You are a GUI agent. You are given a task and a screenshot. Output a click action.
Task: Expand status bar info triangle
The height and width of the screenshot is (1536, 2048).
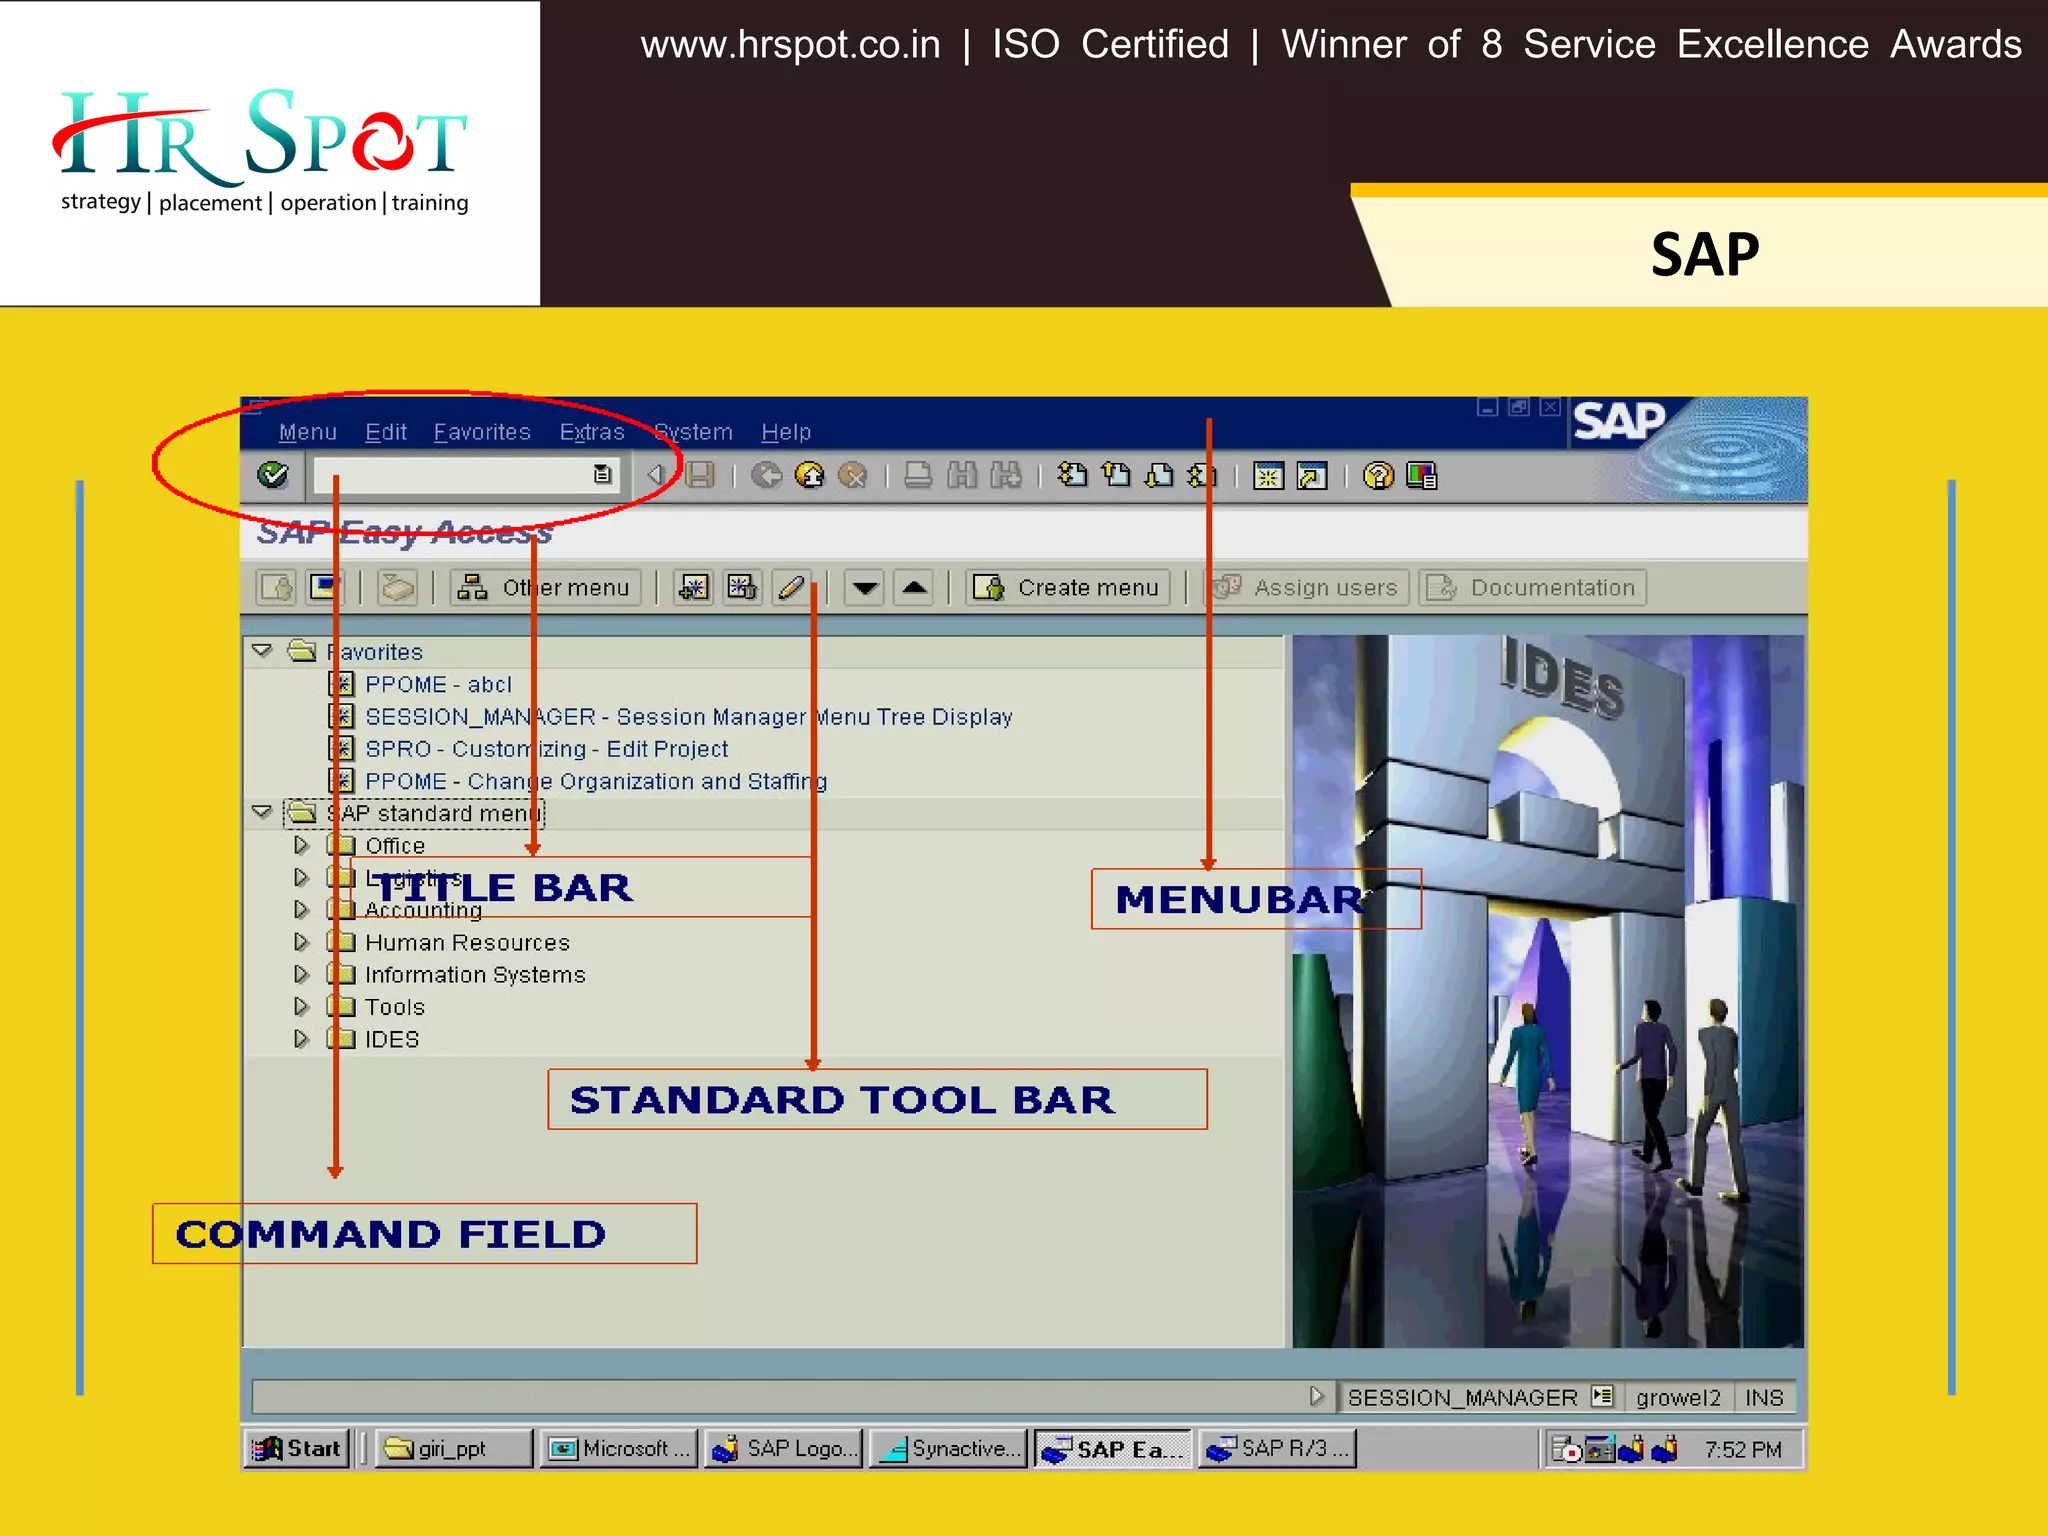[1316, 1396]
